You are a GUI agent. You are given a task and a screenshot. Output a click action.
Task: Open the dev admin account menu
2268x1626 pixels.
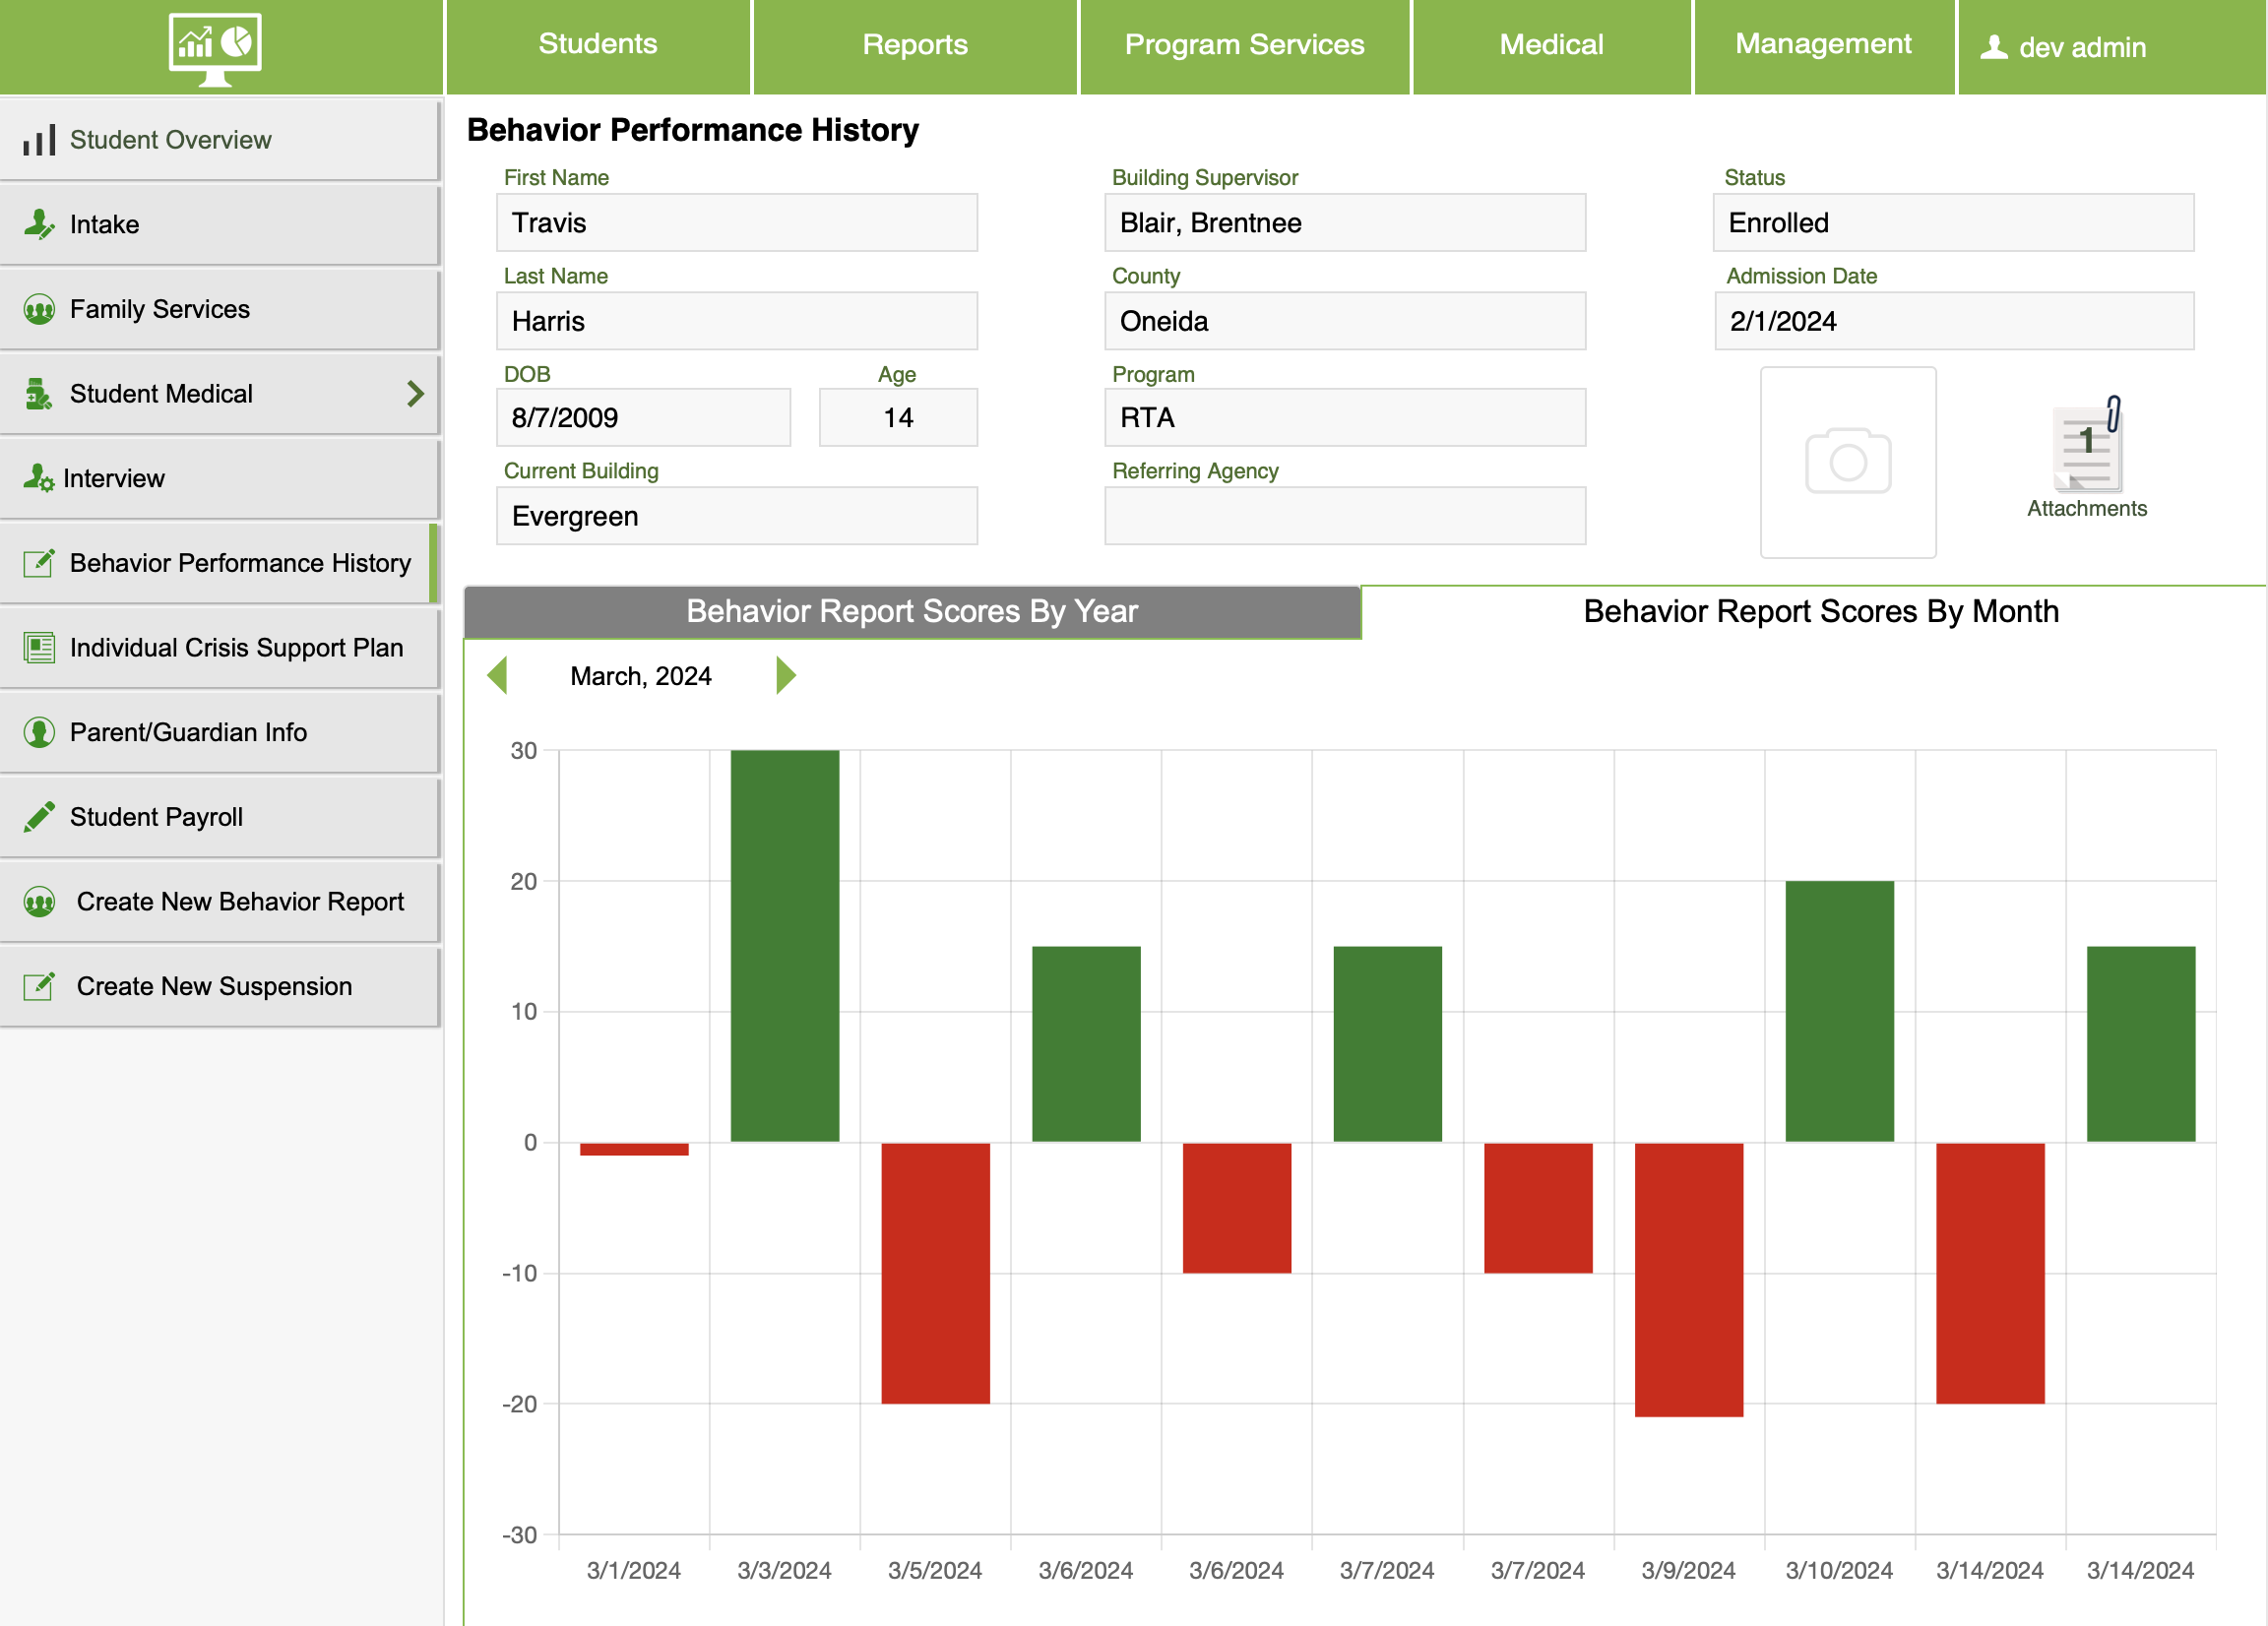coord(2111,47)
